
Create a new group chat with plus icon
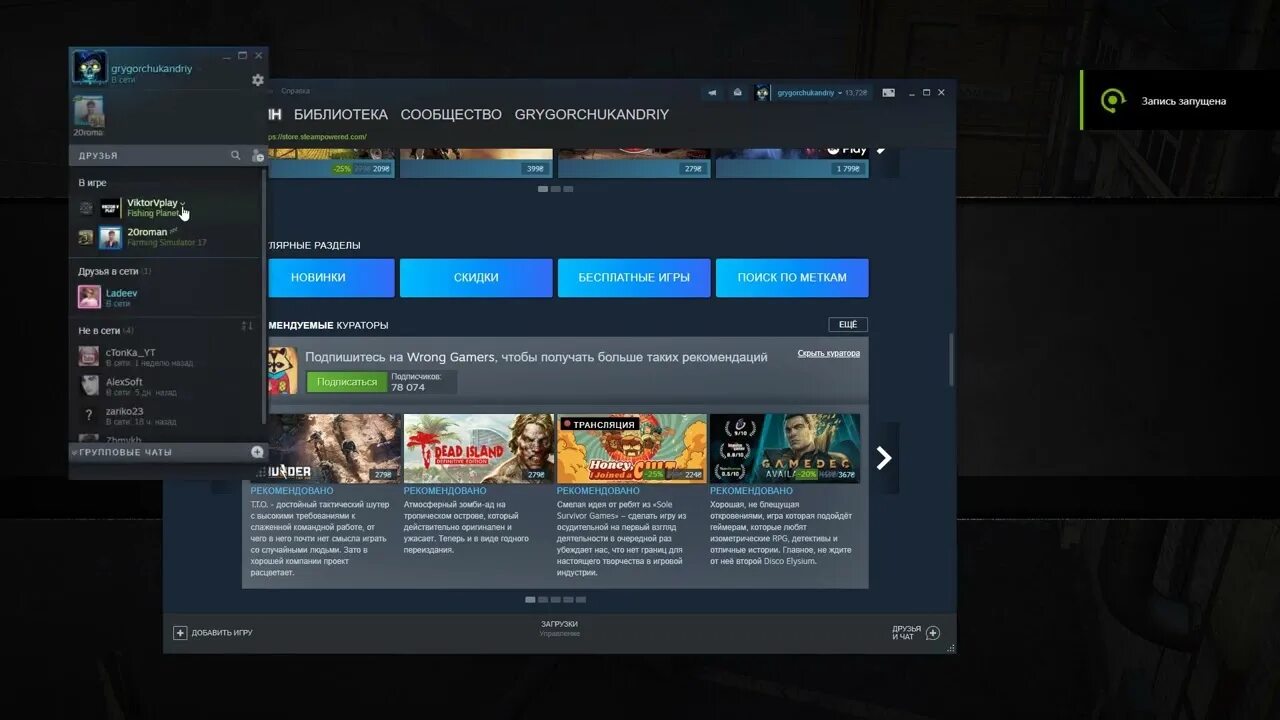tap(257, 452)
